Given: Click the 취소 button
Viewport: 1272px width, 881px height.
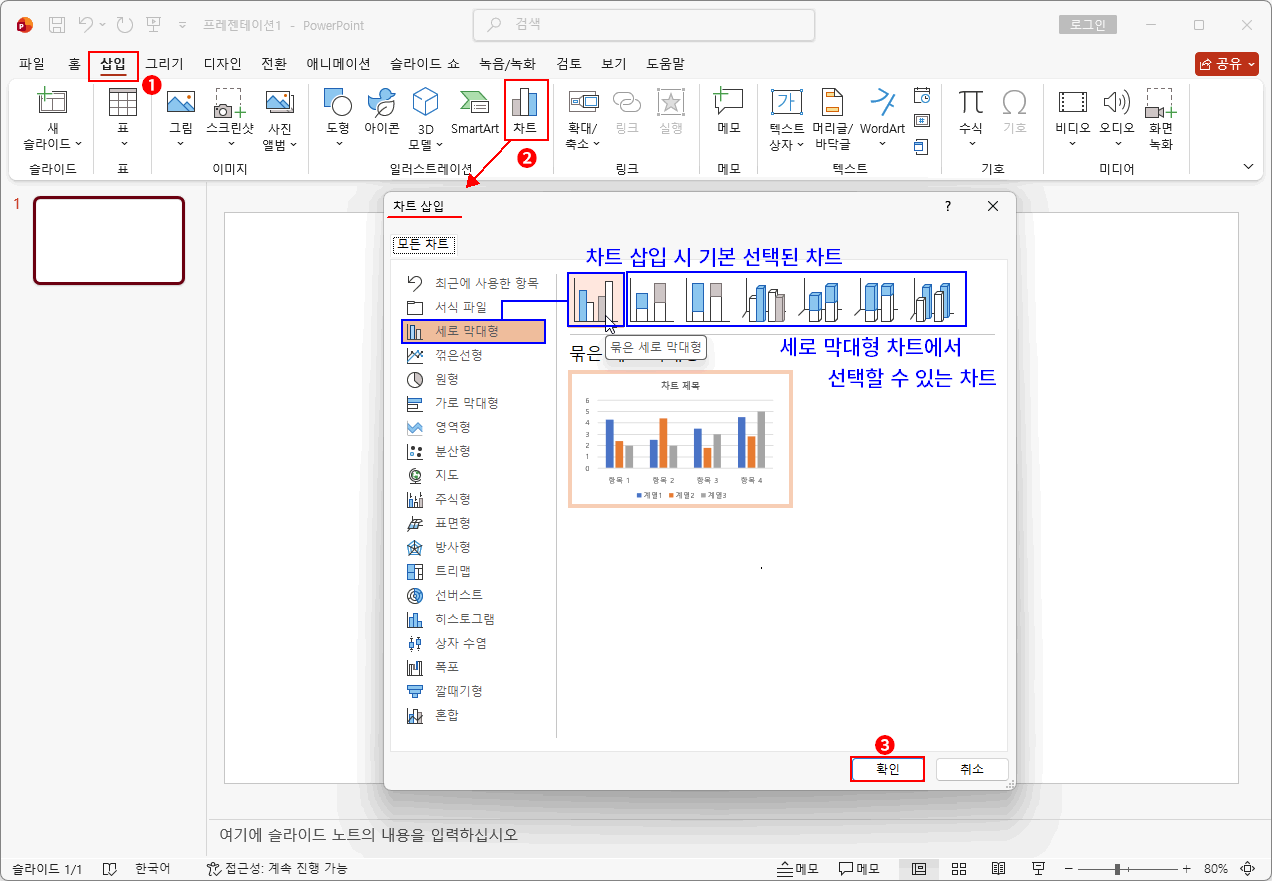Looking at the screenshot, I should [x=971, y=769].
